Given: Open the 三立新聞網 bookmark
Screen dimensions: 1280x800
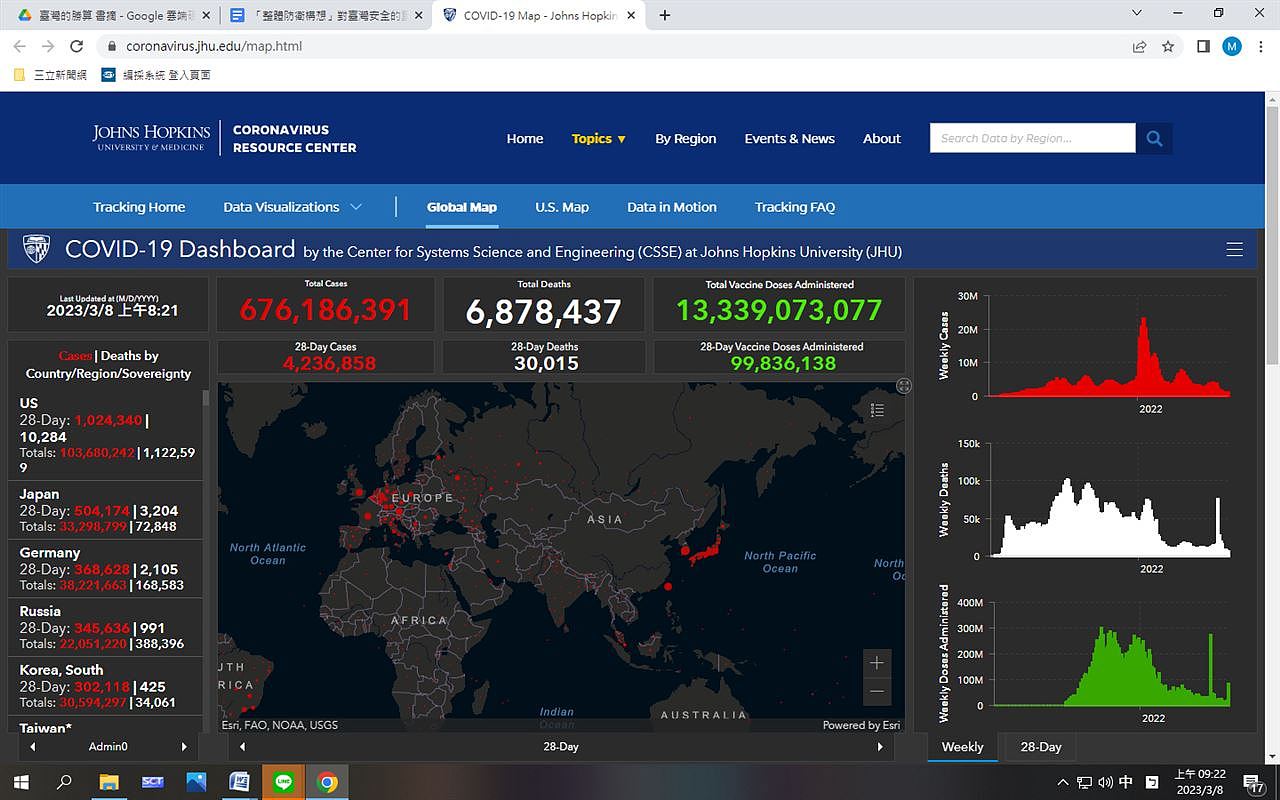Looking at the screenshot, I should [51, 75].
